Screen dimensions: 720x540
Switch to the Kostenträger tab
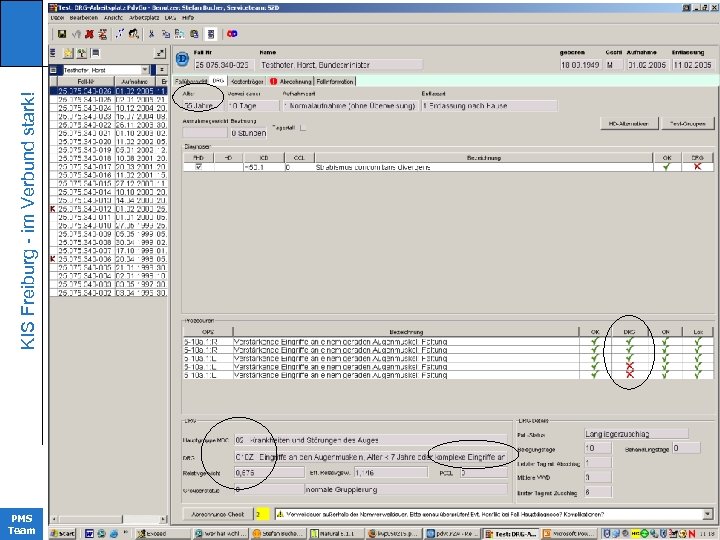pos(247,81)
